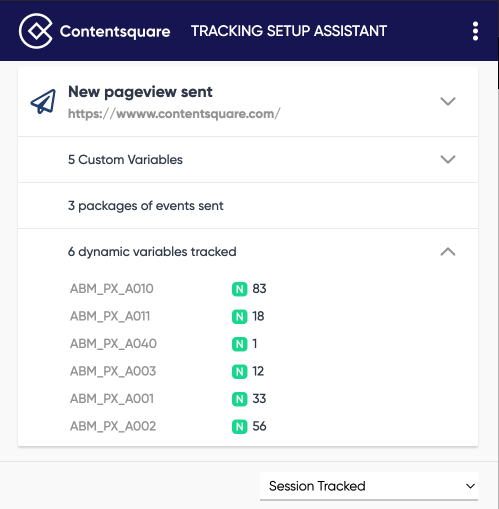
Task: Click the paper plane pageview icon
Action: 43,101
